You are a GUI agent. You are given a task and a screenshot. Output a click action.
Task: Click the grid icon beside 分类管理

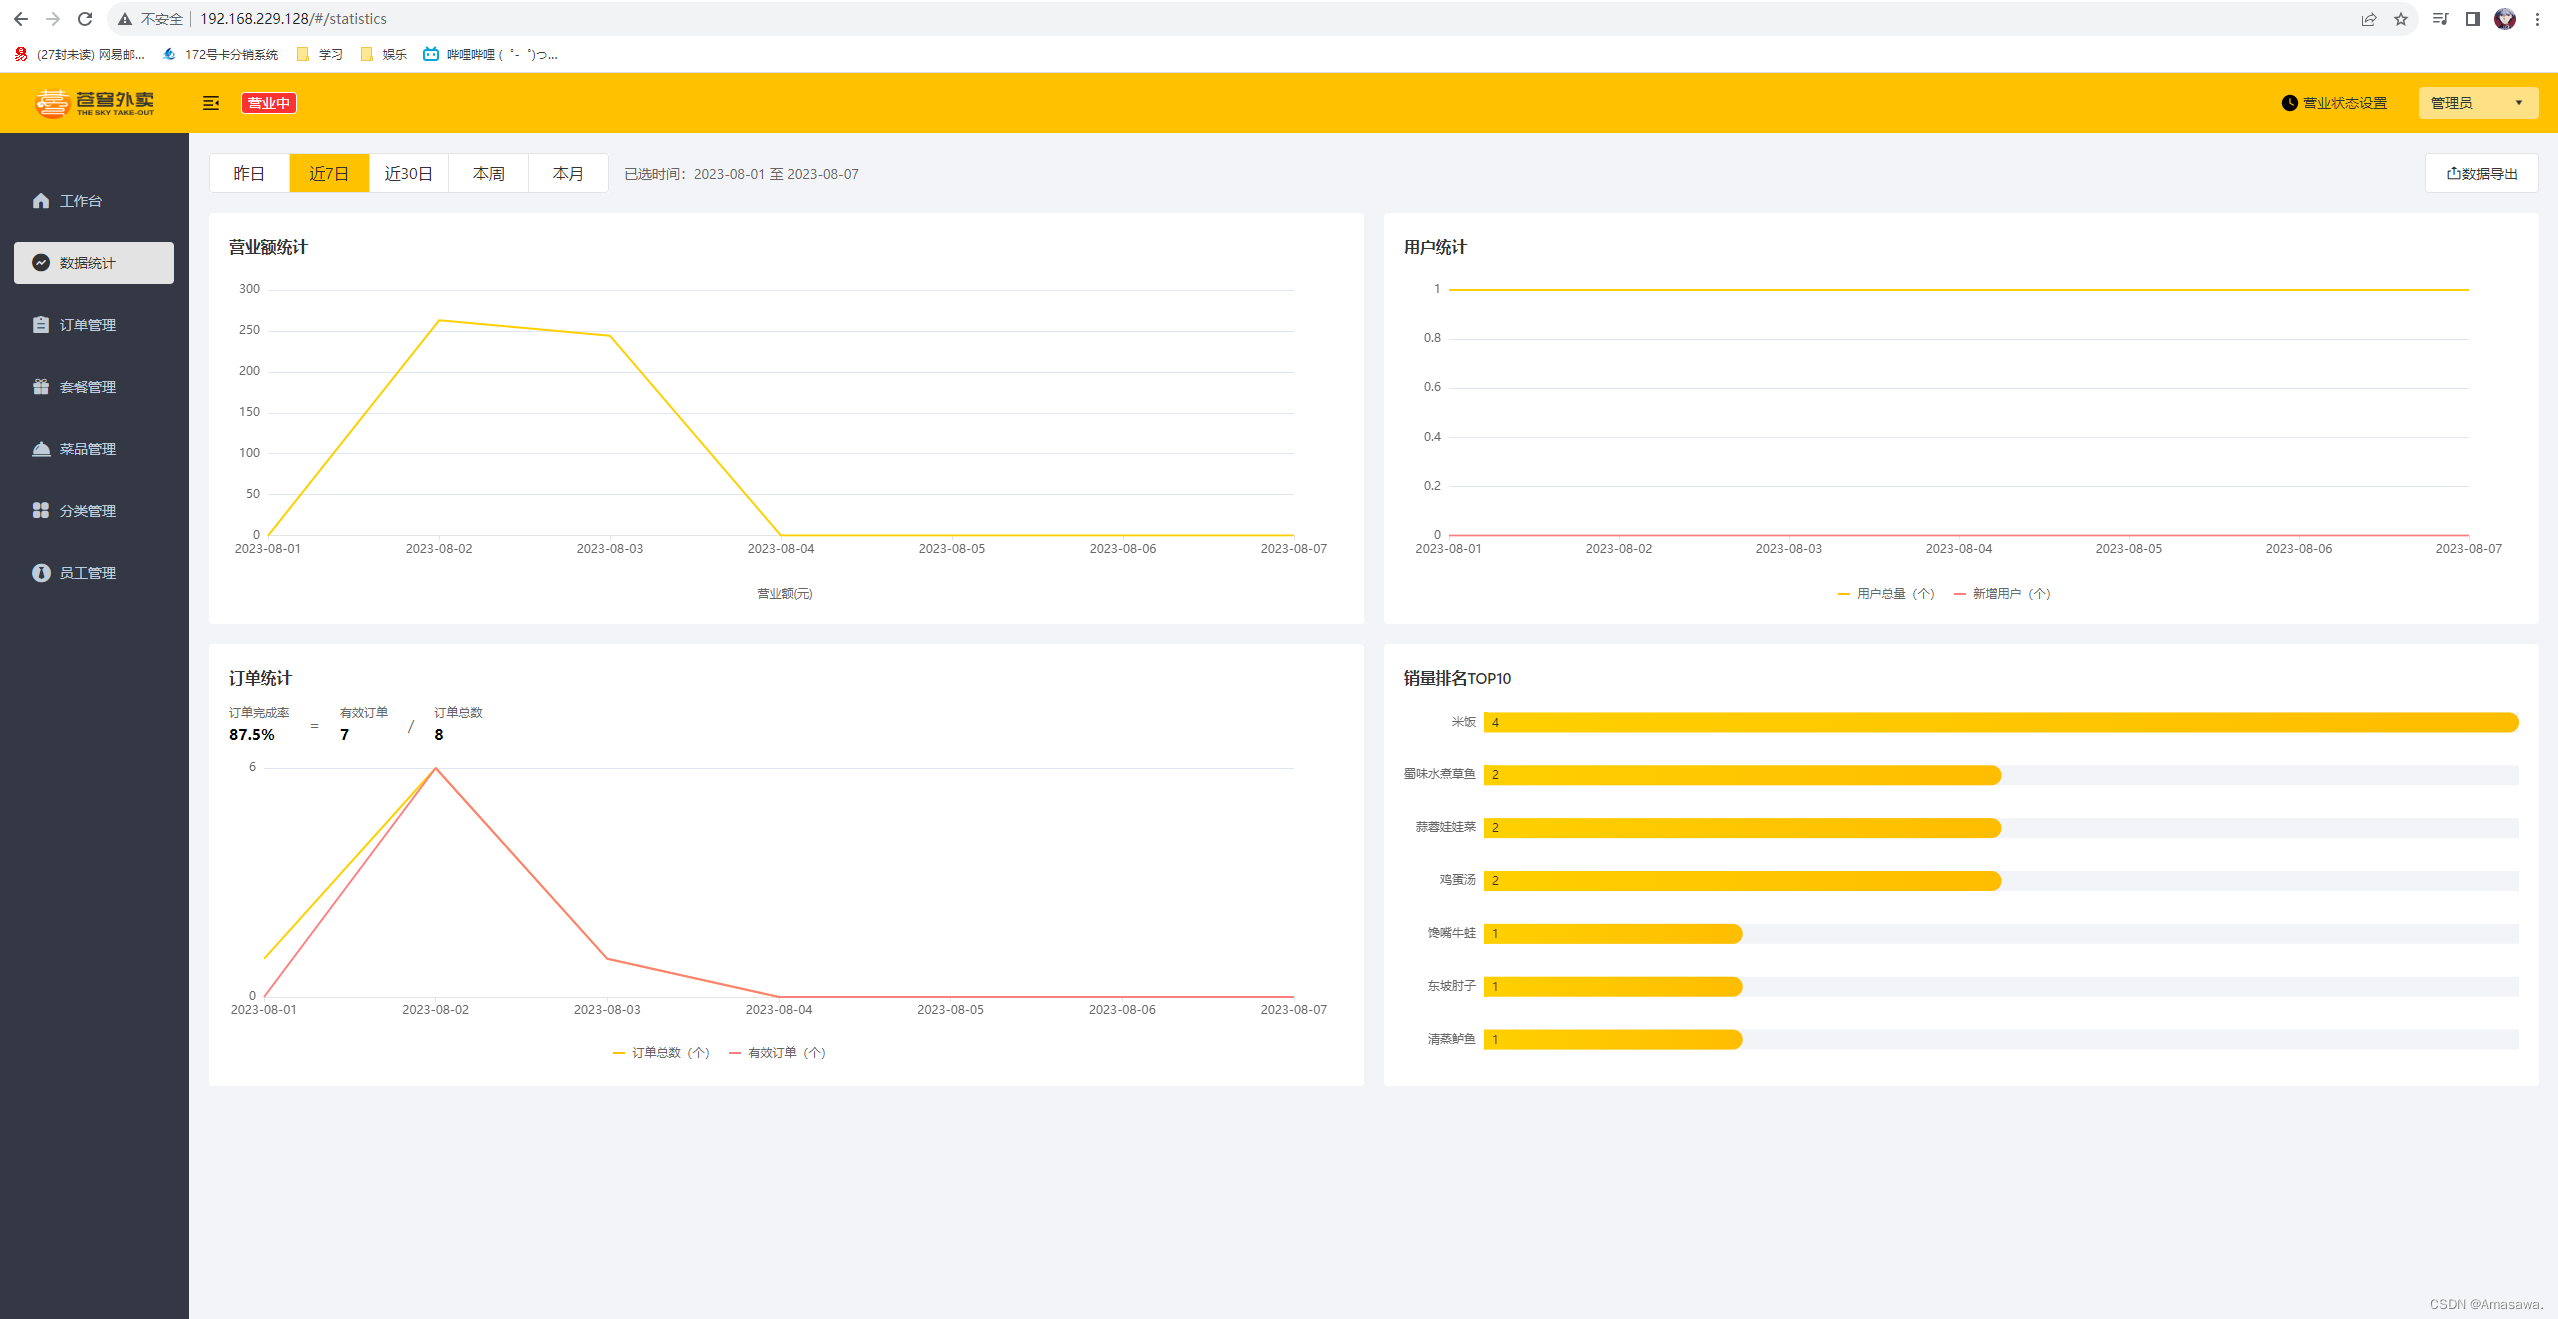tap(41, 511)
